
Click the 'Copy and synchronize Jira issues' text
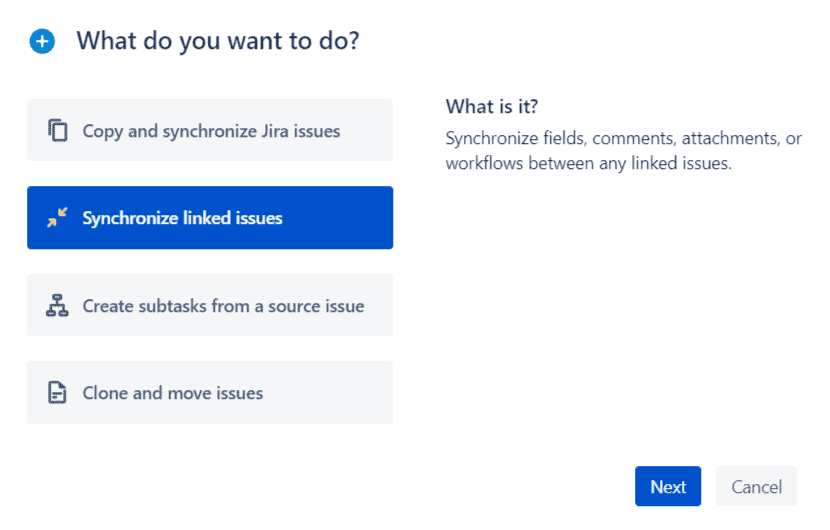coord(211,131)
